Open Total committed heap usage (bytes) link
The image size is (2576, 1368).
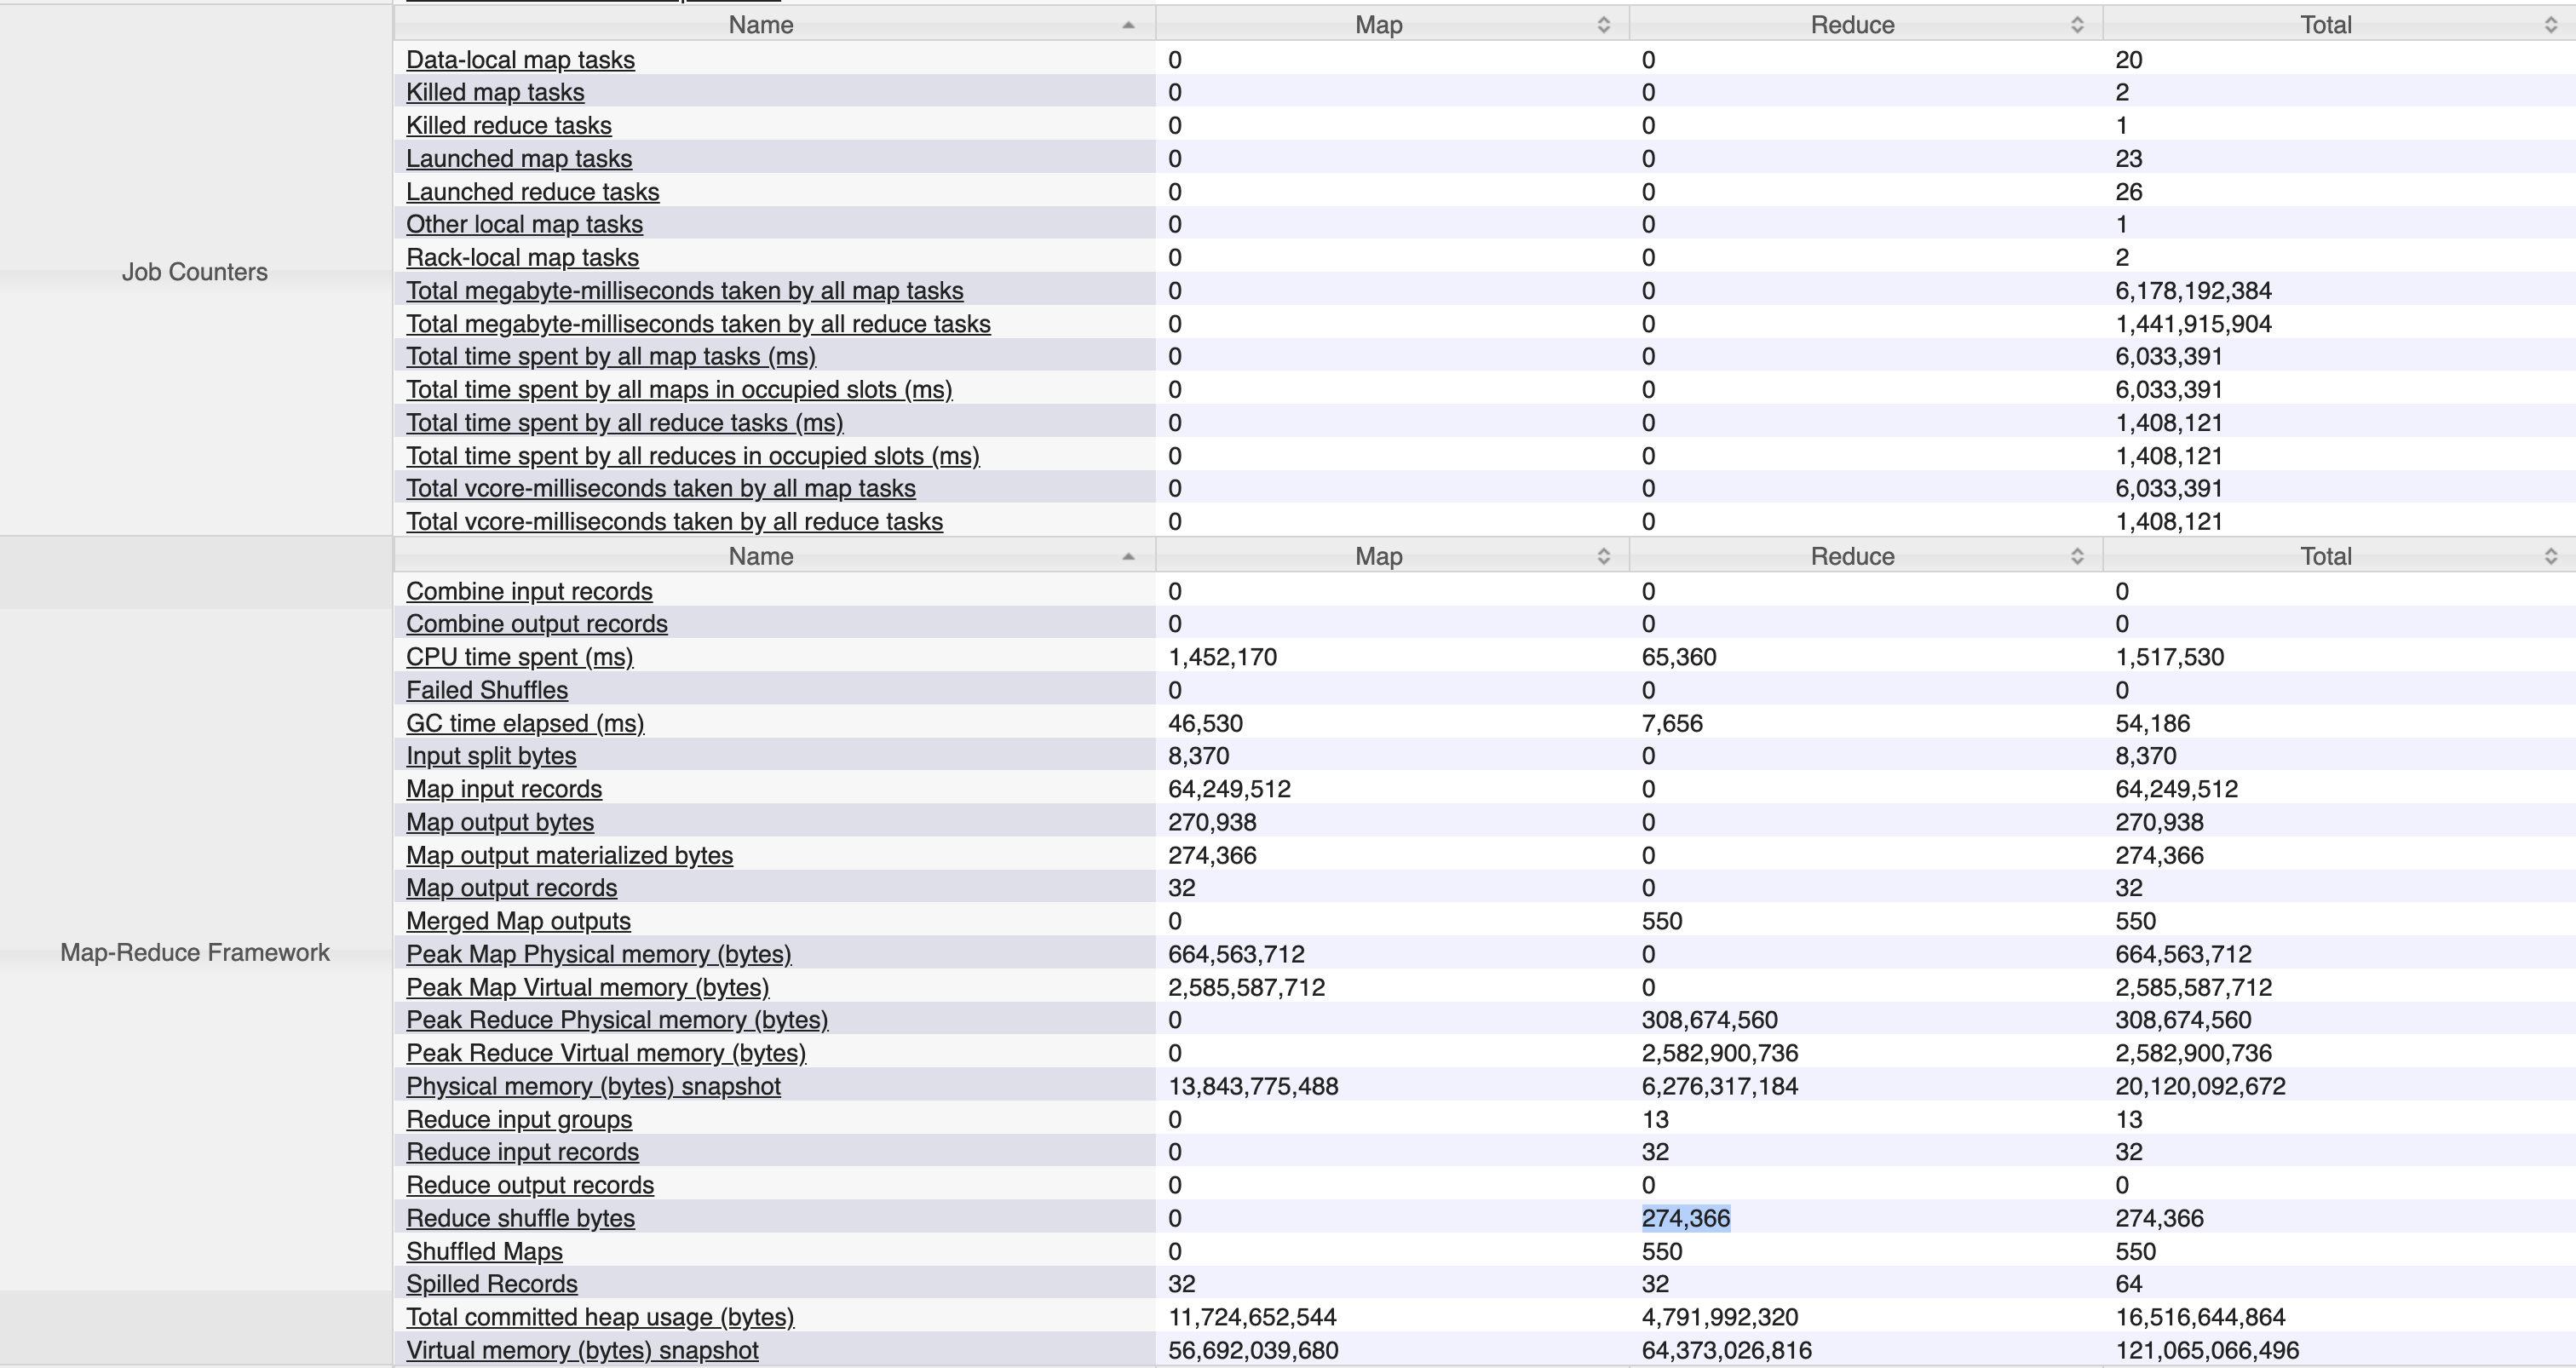pos(600,1318)
